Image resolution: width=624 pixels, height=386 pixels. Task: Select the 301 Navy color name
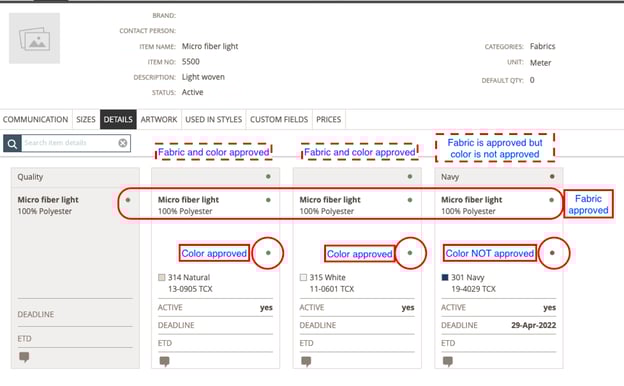pyautogui.click(x=468, y=277)
